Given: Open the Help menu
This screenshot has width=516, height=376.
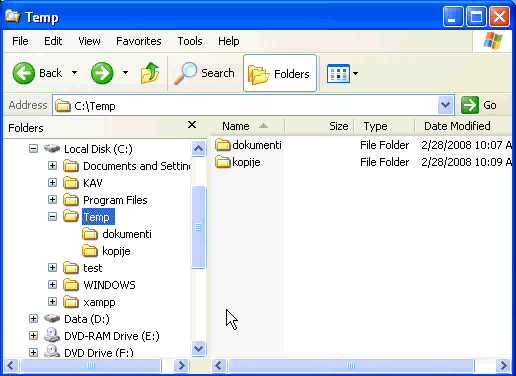Looking at the screenshot, I should (x=229, y=41).
